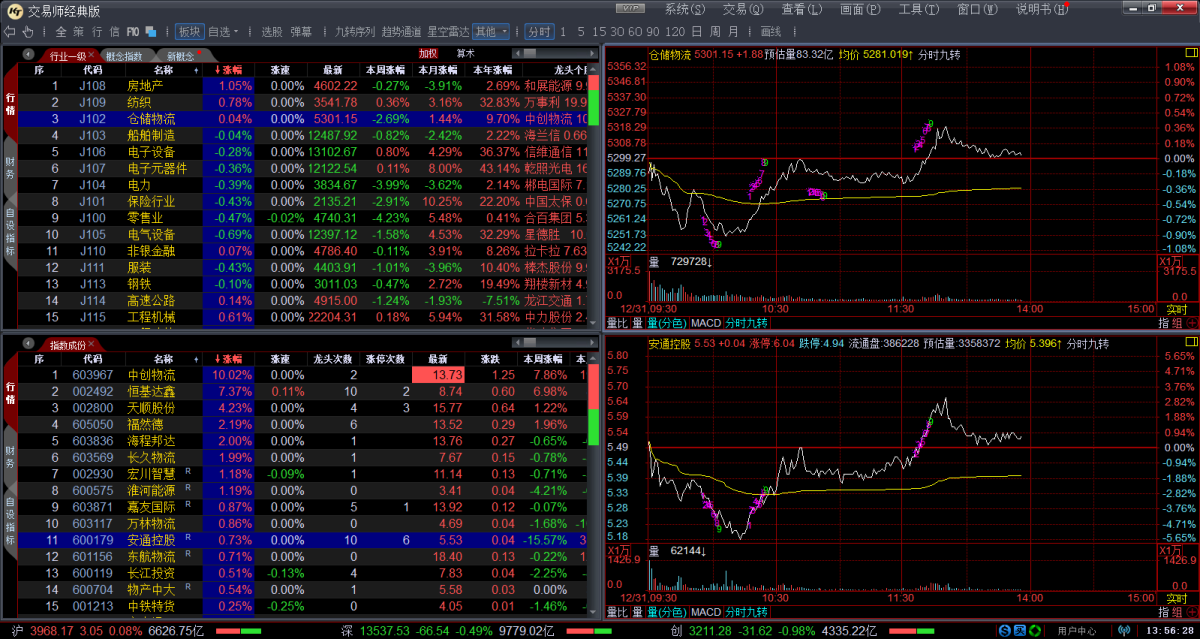Click the back arrow icon in toolbar

10,32
